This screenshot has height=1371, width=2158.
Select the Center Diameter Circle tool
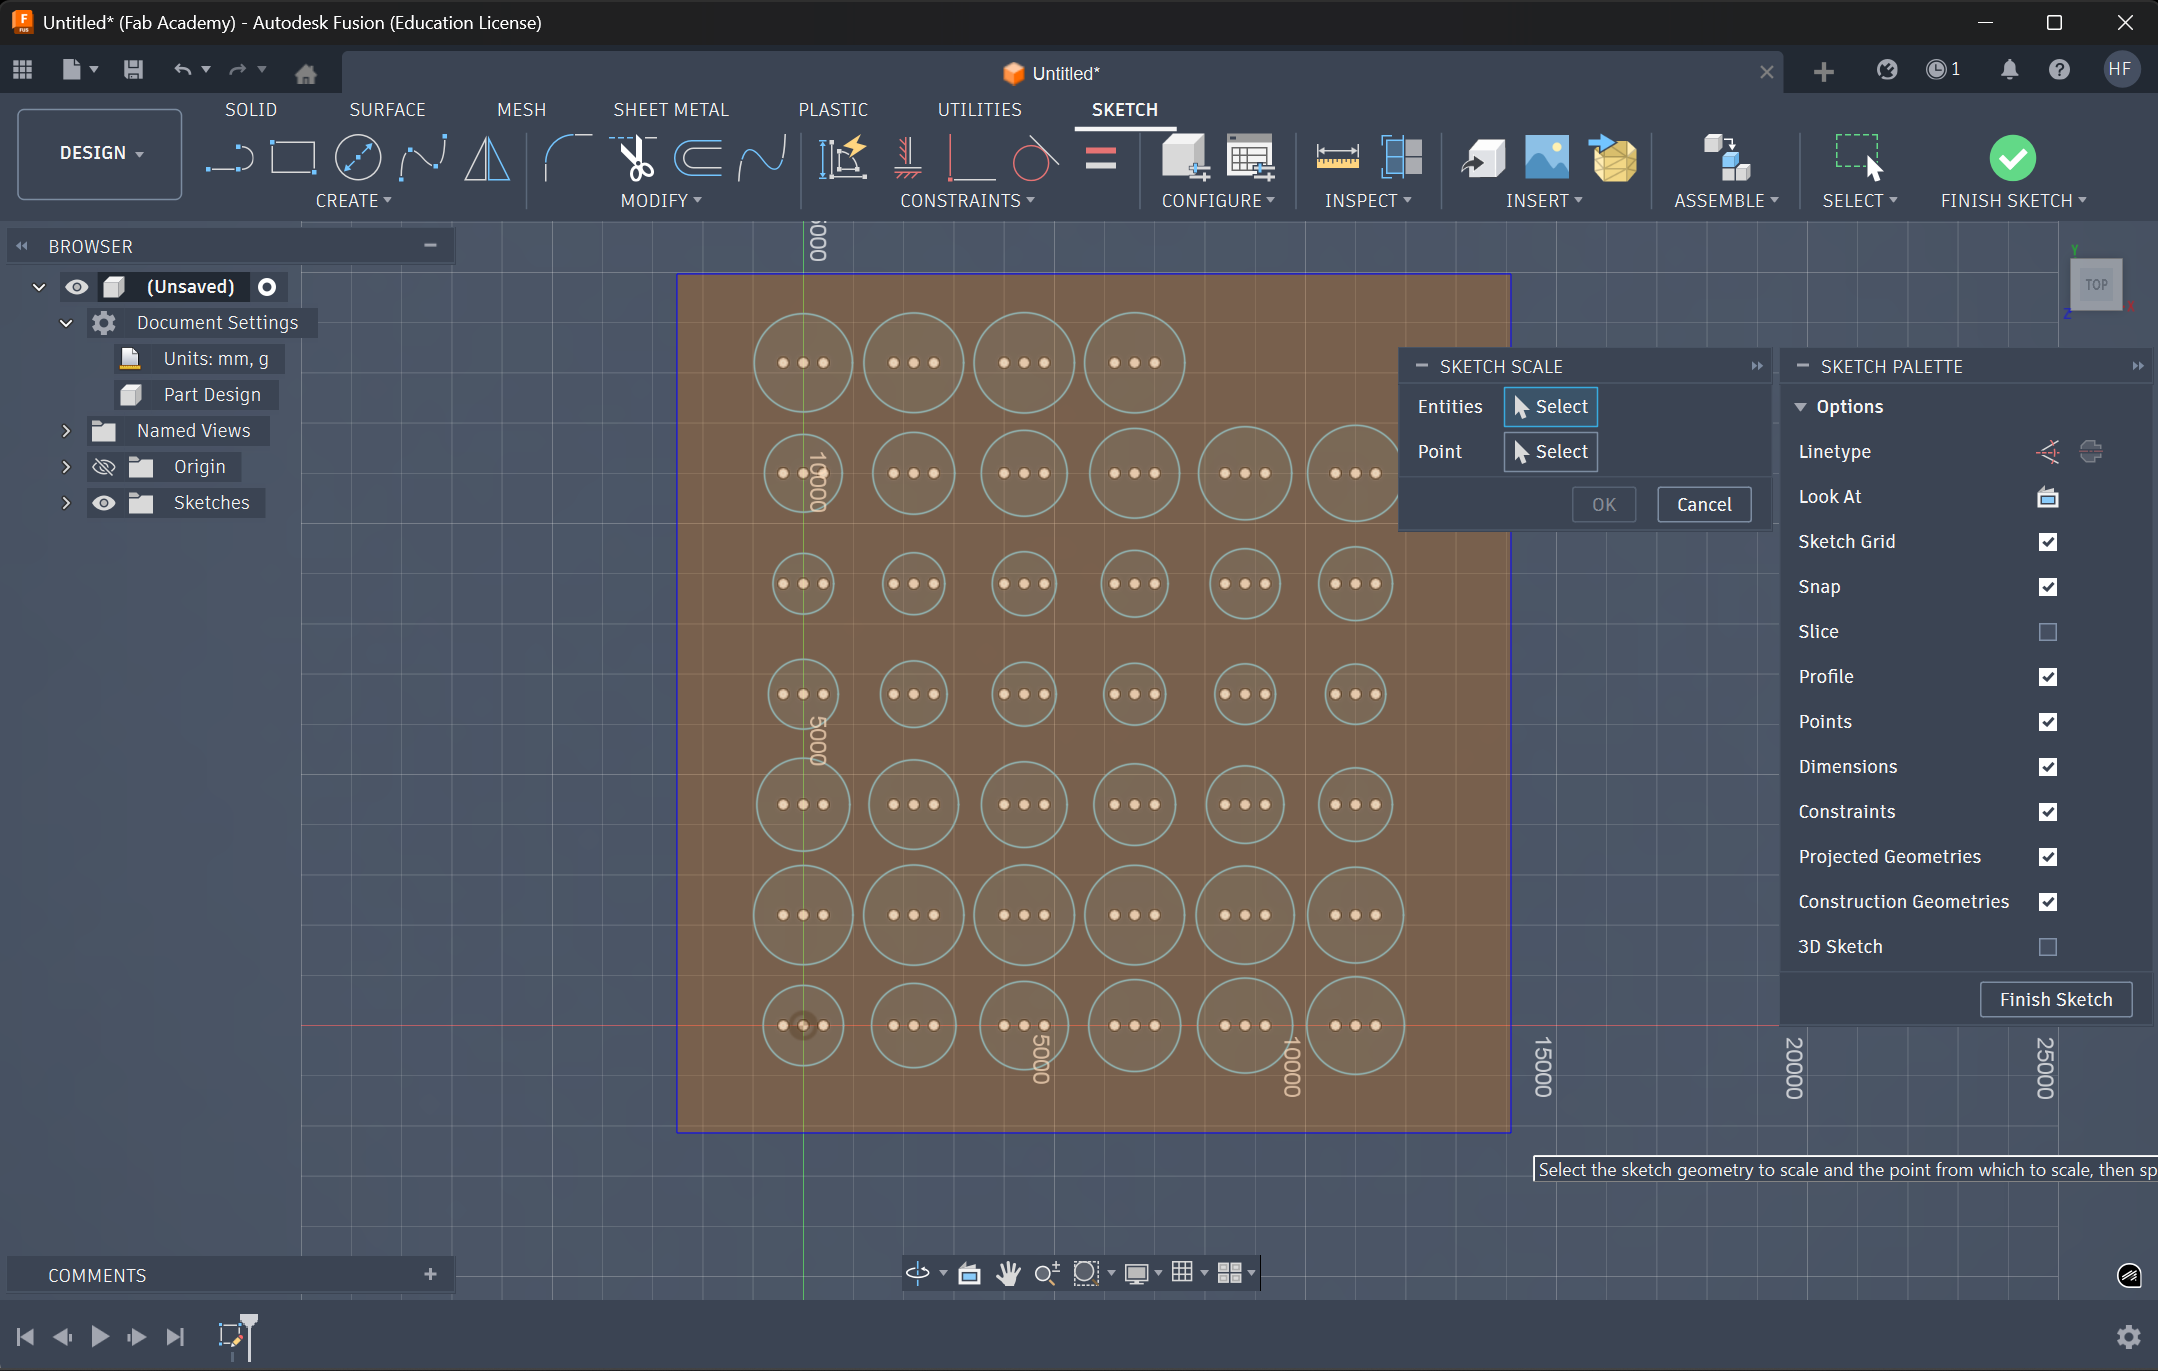pos(358,157)
